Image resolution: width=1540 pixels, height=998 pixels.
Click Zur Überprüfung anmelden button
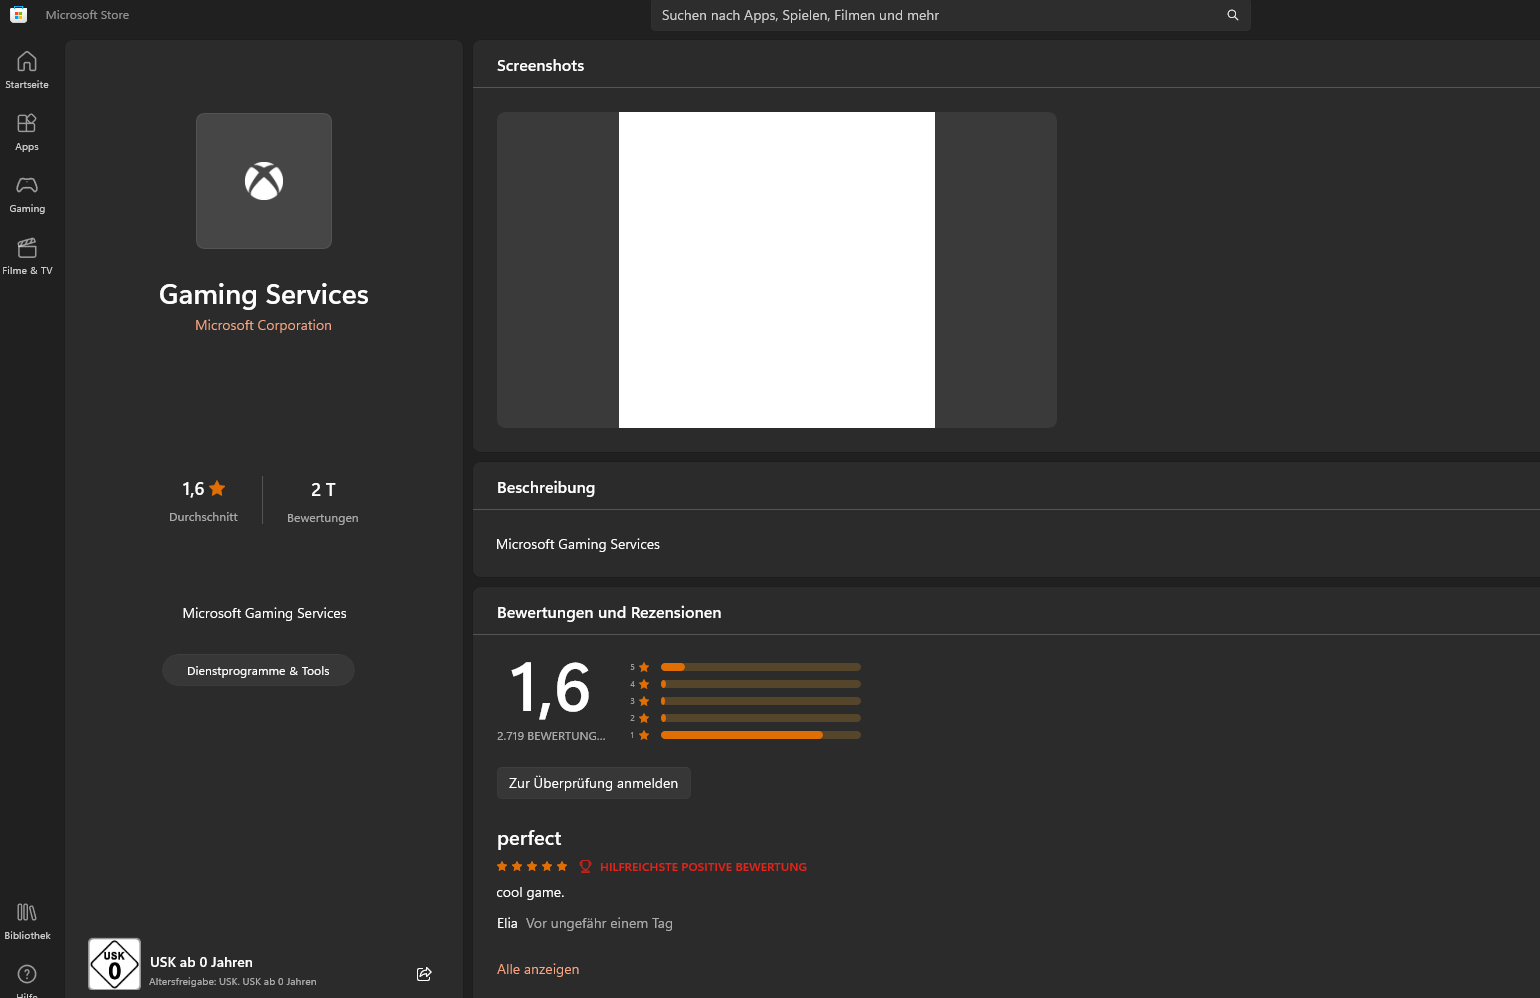pyautogui.click(x=593, y=783)
